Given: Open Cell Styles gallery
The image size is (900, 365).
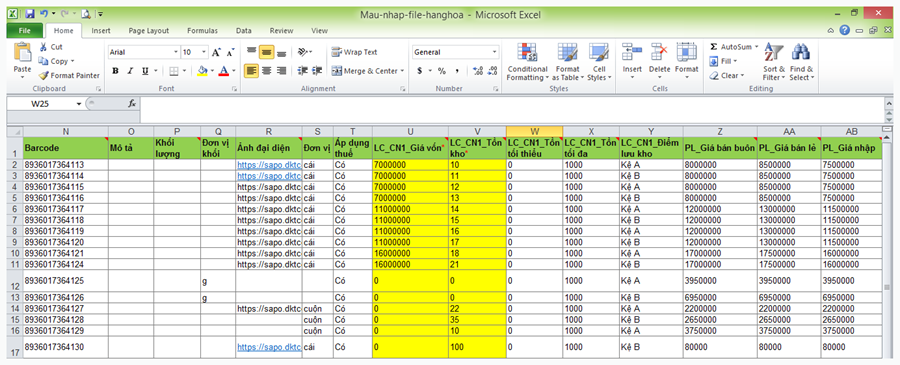Looking at the screenshot, I should (599, 62).
